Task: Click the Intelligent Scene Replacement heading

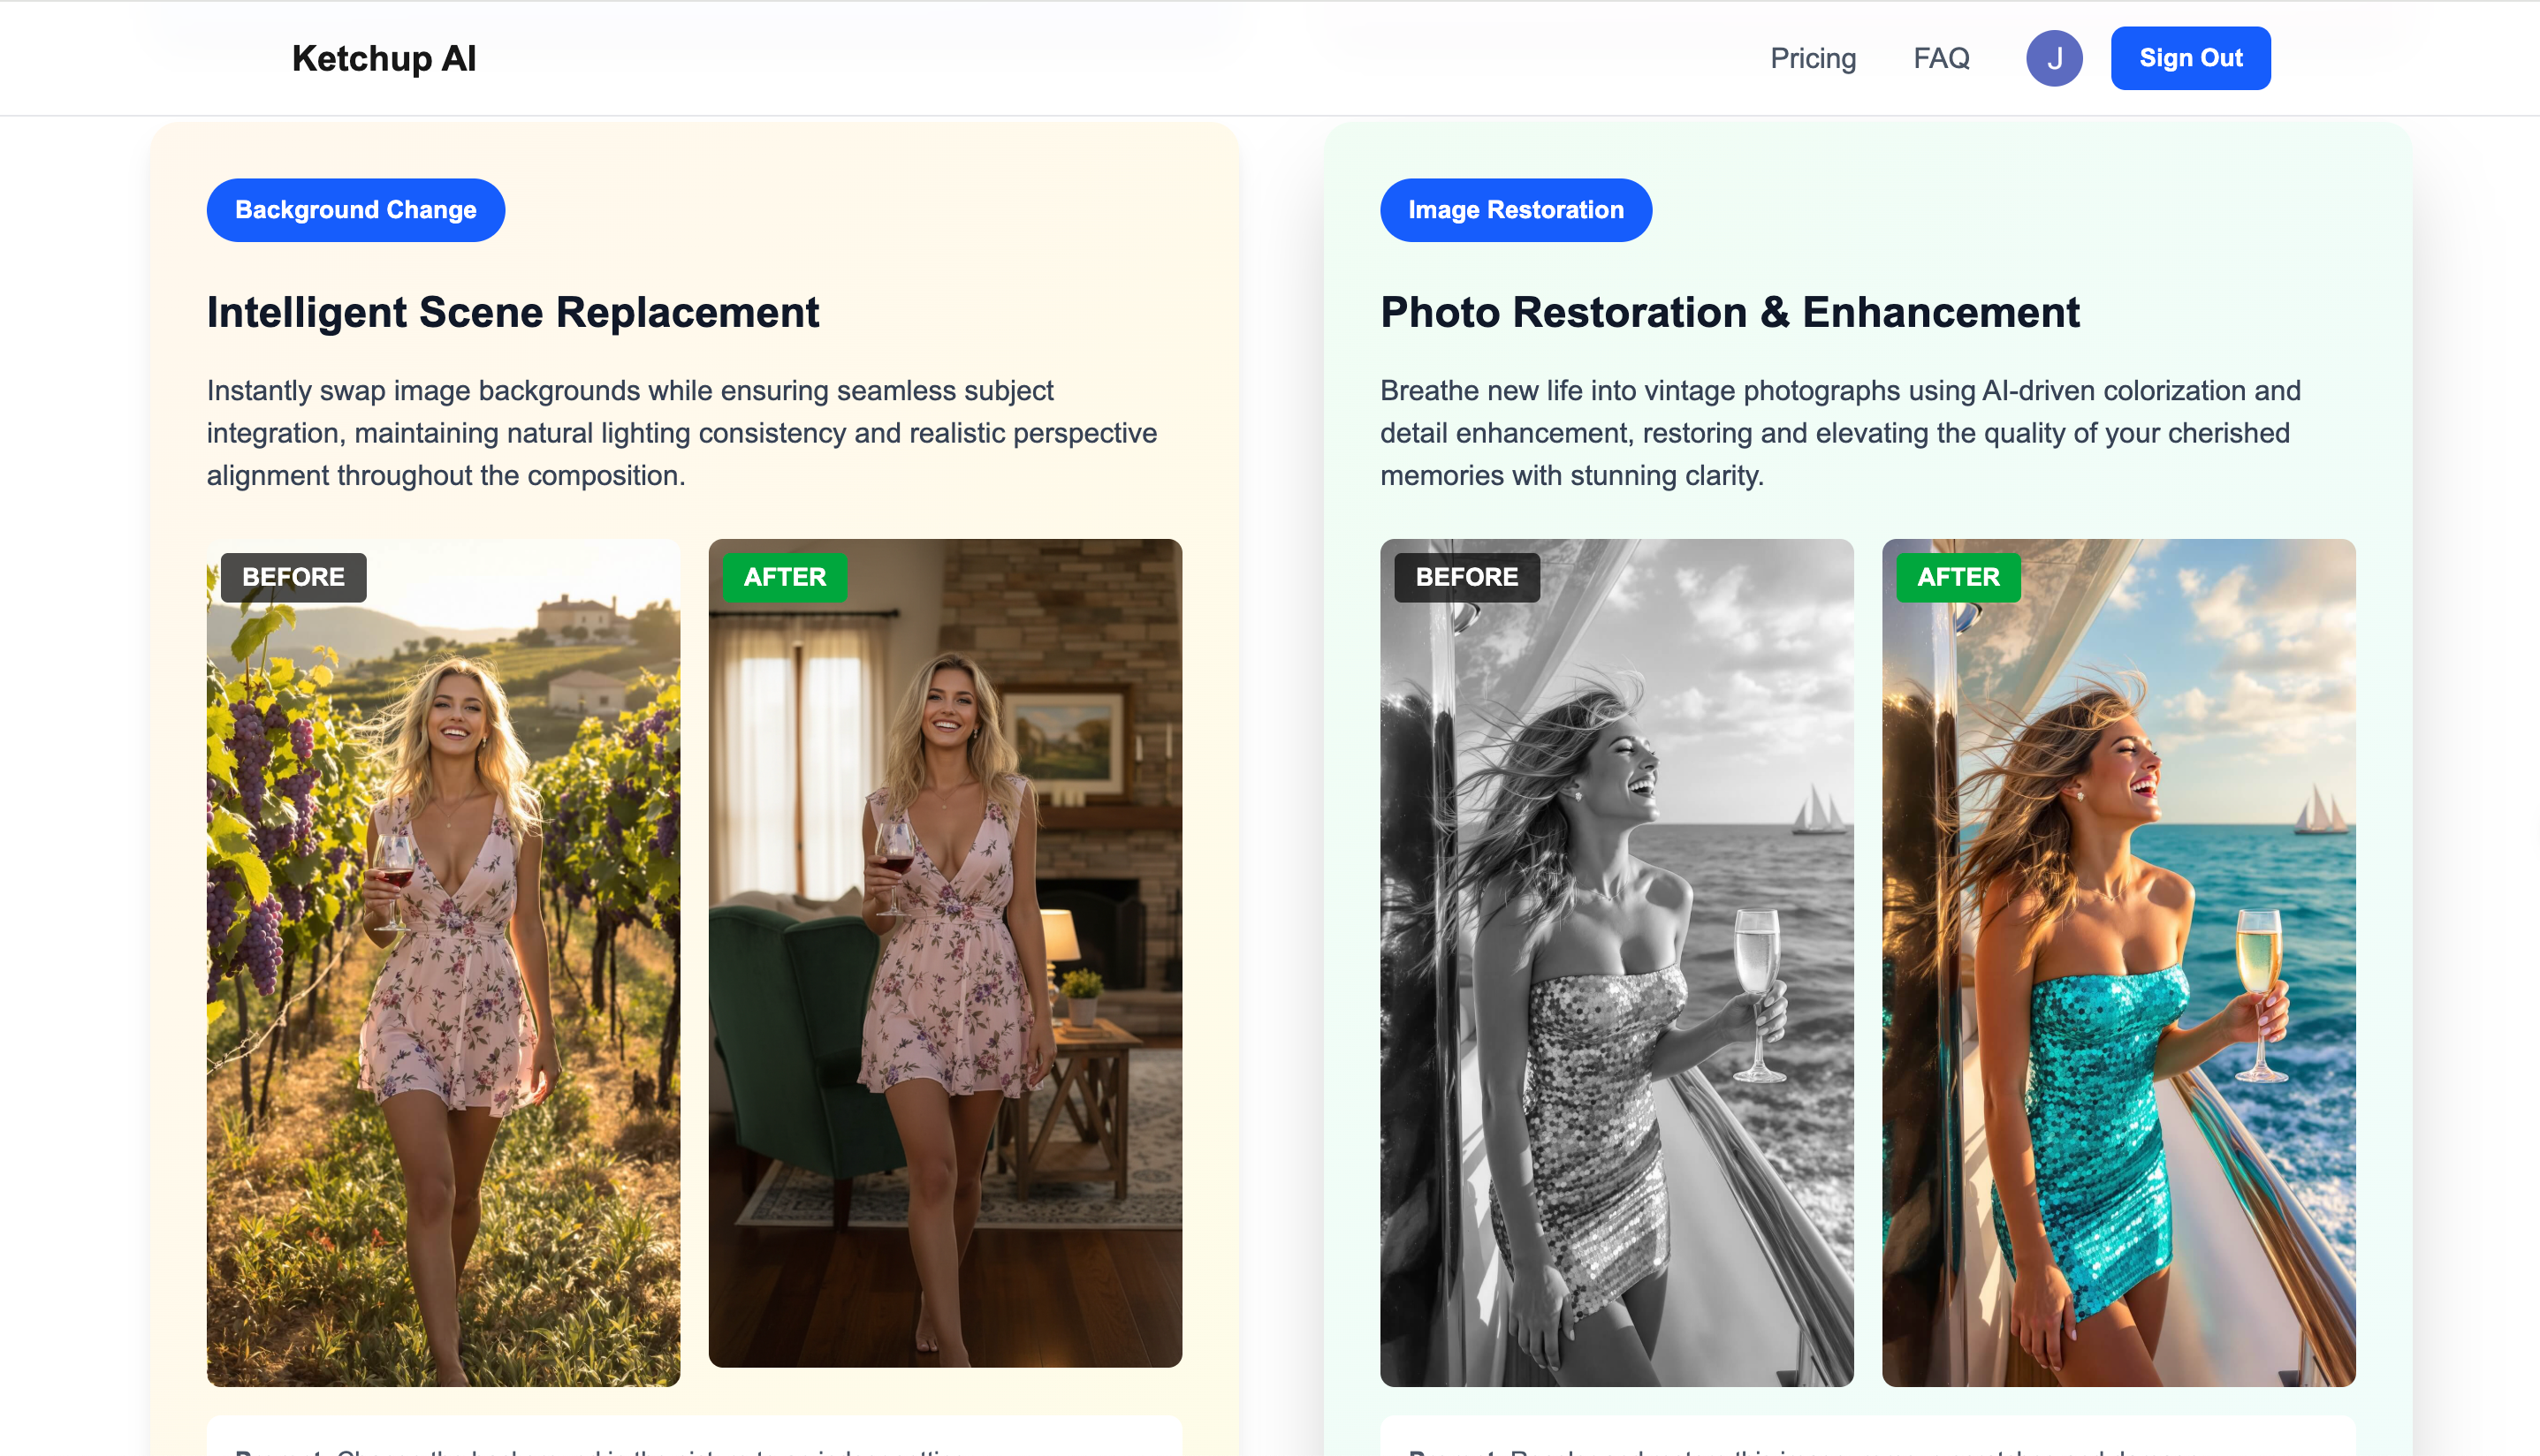Action: tap(513, 313)
